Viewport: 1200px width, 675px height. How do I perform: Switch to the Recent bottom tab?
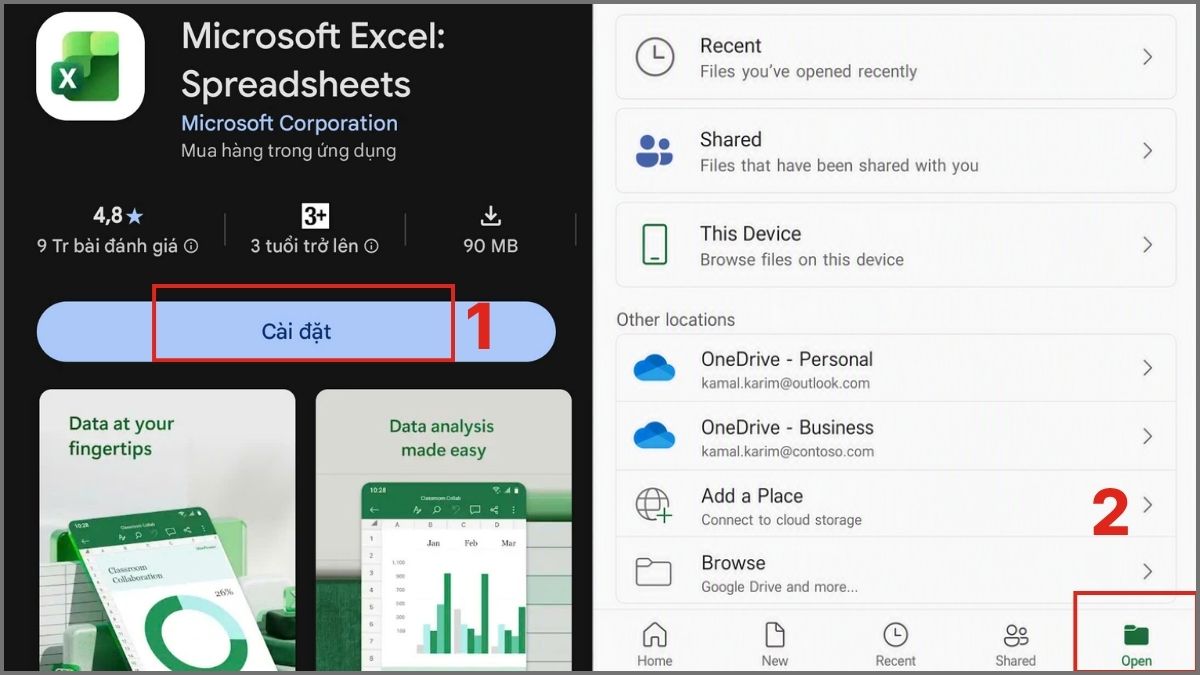(895, 645)
